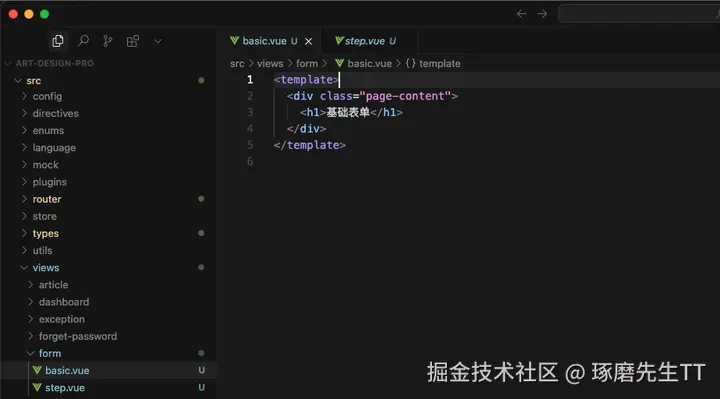Show more activity views chevron

coord(158,41)
